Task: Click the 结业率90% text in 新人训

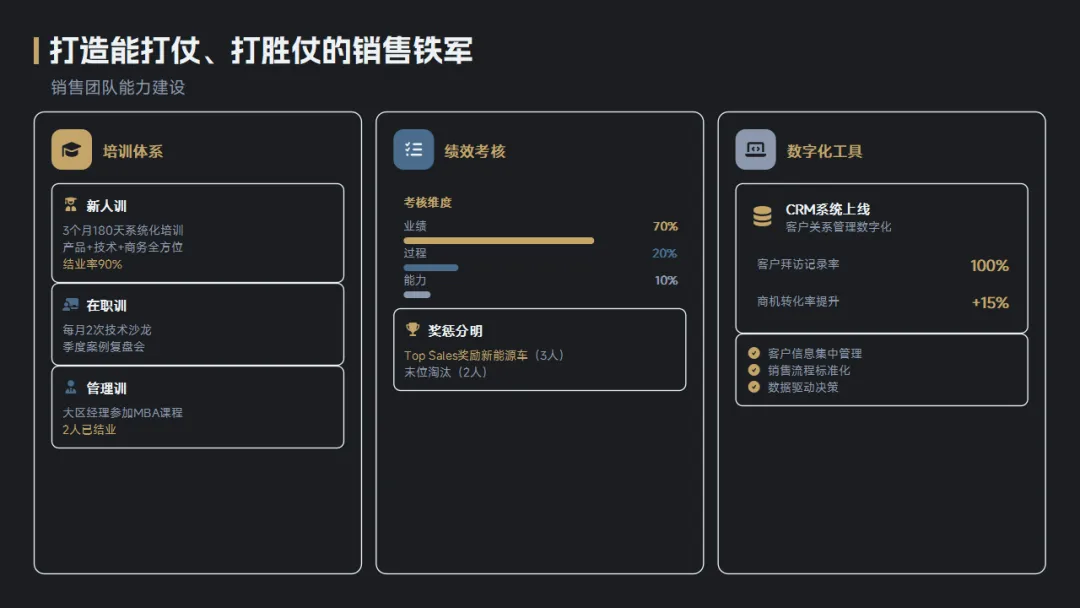Action: click(92, 264)
